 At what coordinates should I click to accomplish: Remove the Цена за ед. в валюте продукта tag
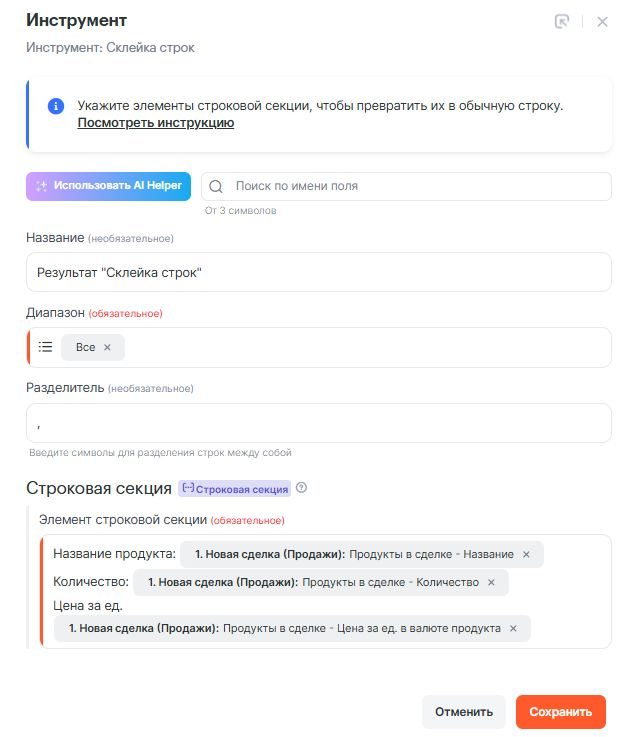(x=513, y=629)
